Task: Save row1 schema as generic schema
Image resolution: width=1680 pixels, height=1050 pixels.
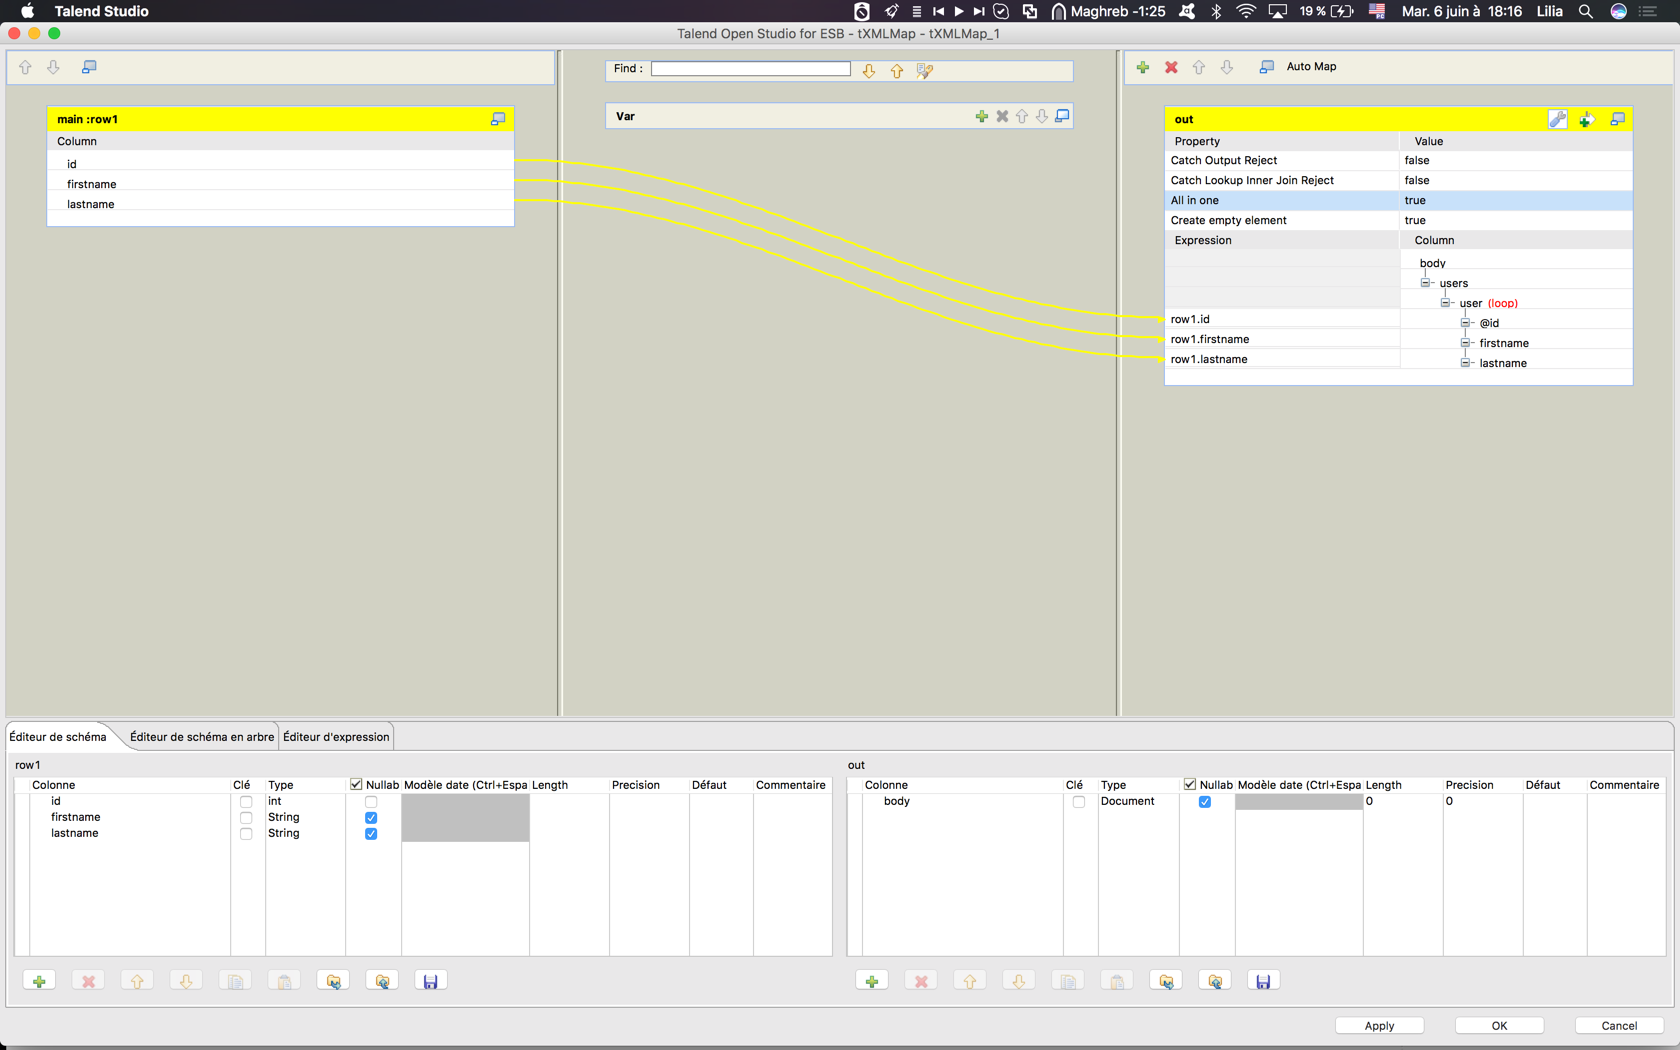Action: coord(431,981)
